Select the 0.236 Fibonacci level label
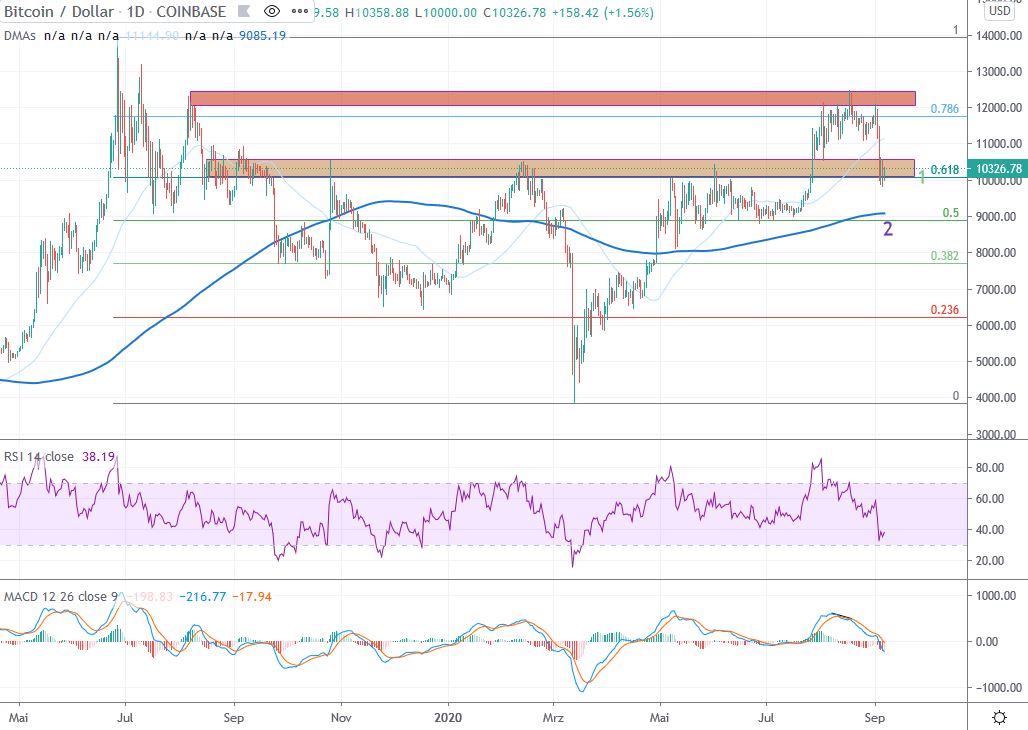1028x730 pixels. click(945, 310)
